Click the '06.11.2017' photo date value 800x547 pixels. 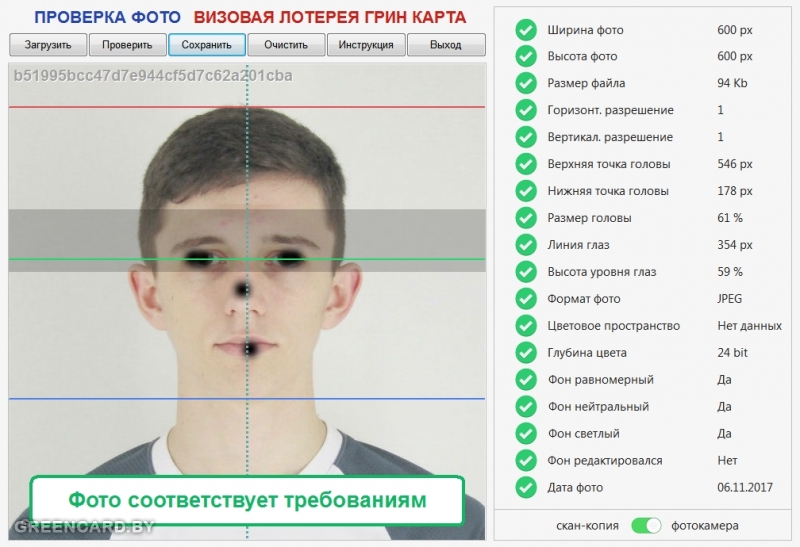coord(745,487)
